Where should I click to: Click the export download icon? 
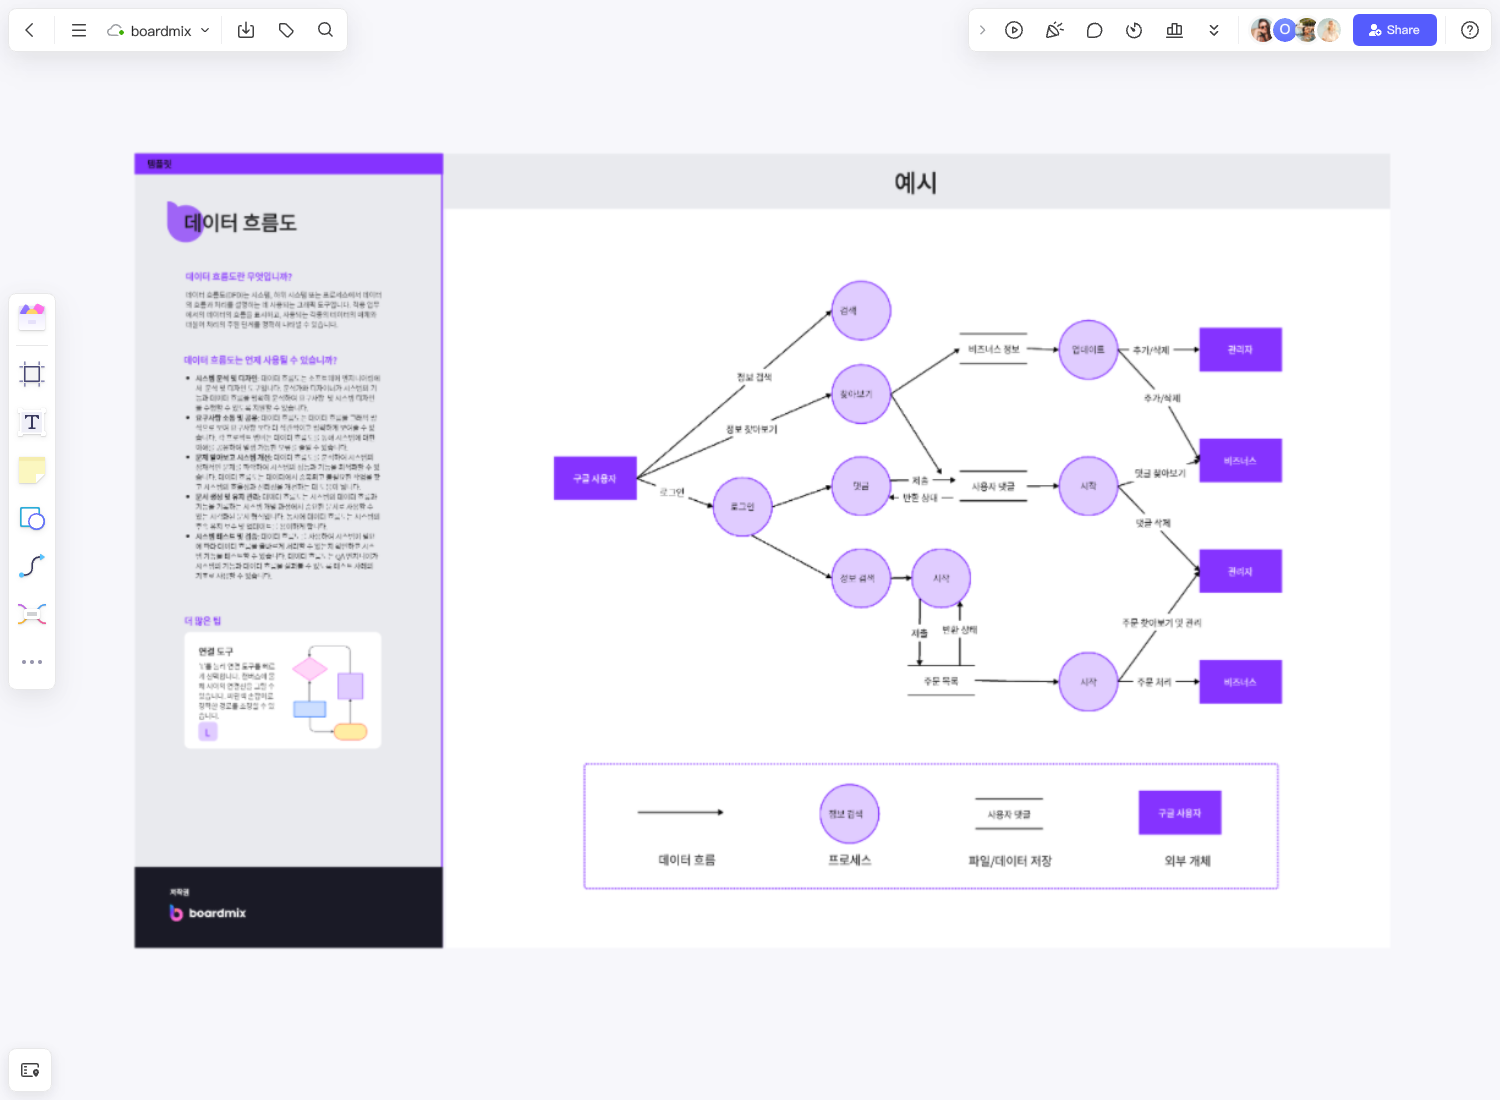click(246, 30)
